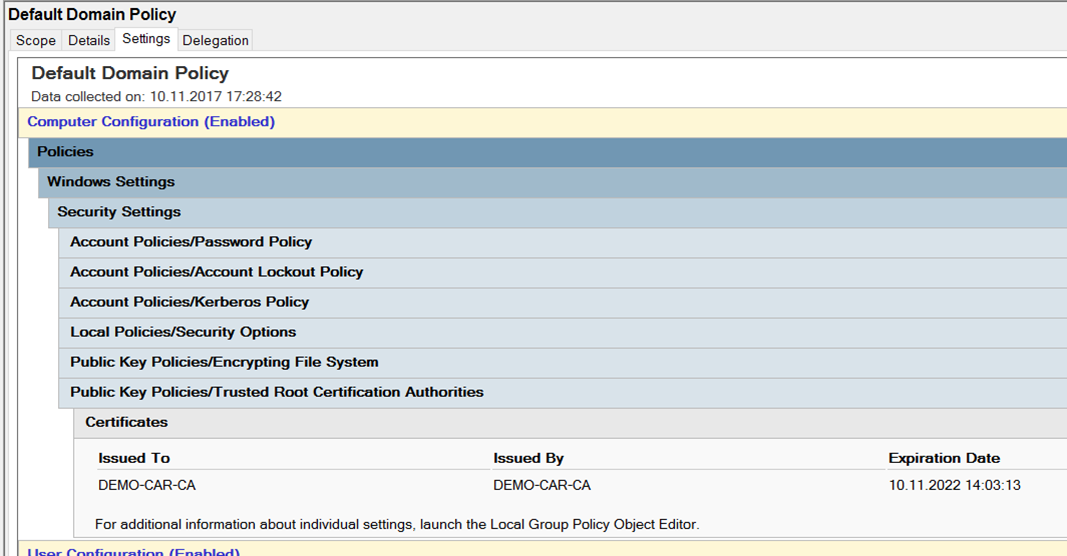Open the Details tab
Viewport: 1067px width, 556px height.
[89, 40]
